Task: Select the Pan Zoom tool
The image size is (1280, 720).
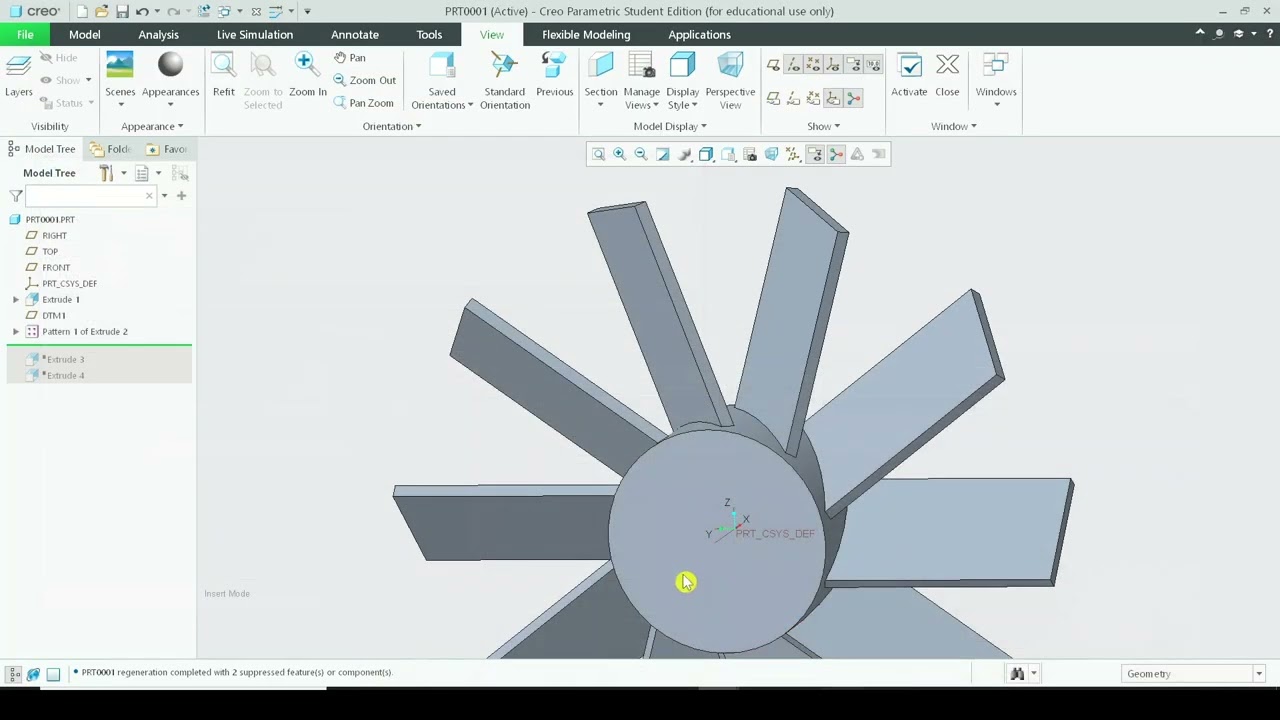Action: pyautogui.click(x=364, y=103)
